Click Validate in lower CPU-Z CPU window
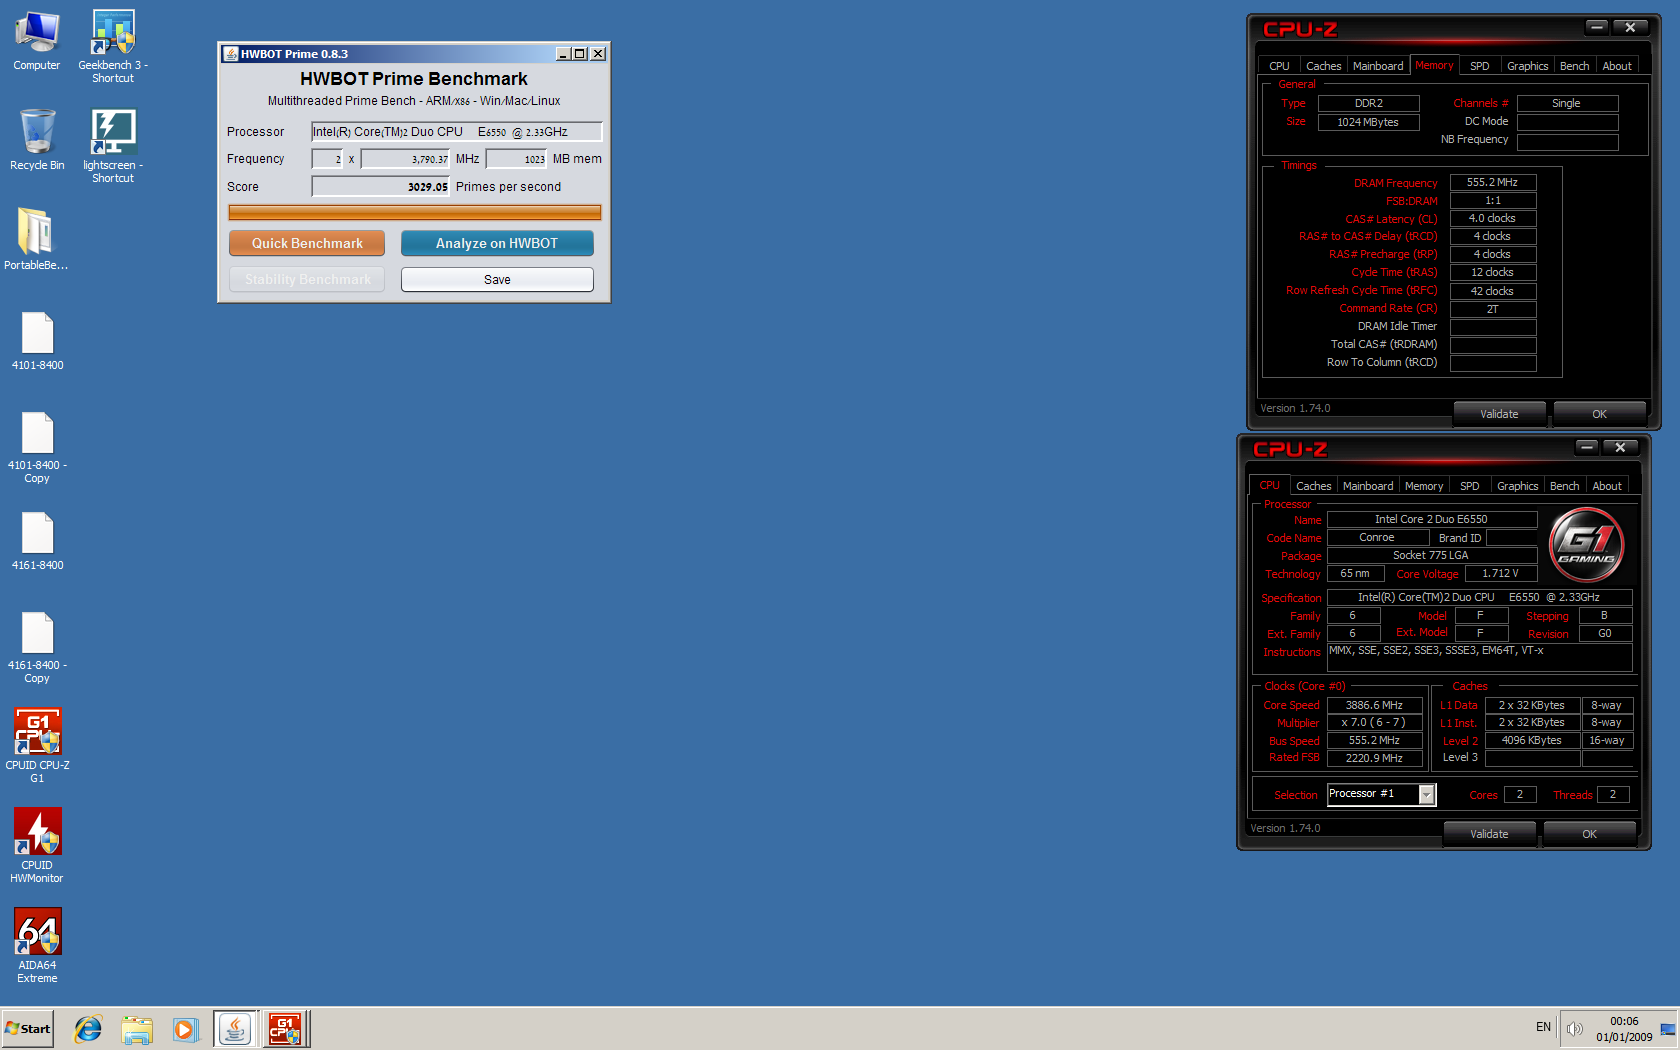 tap(1489, 834)
